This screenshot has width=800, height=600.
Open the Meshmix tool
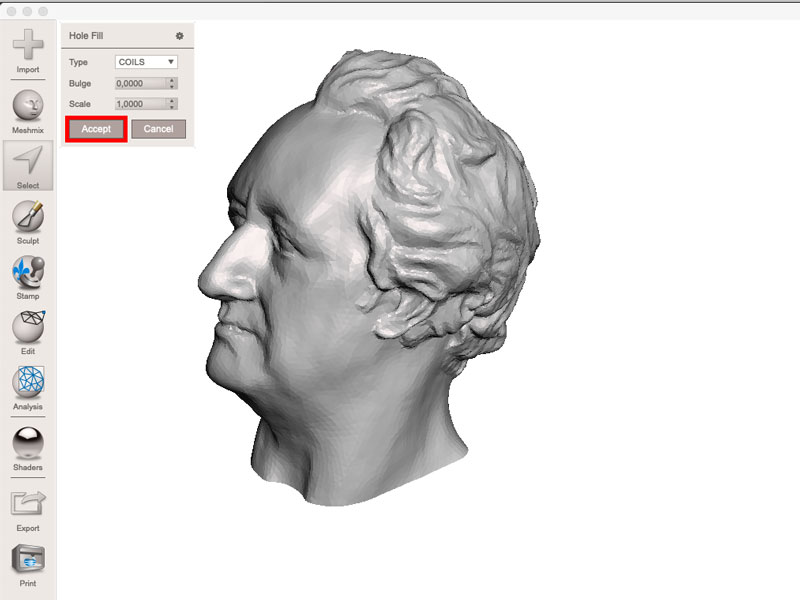[x=28, y=112]
